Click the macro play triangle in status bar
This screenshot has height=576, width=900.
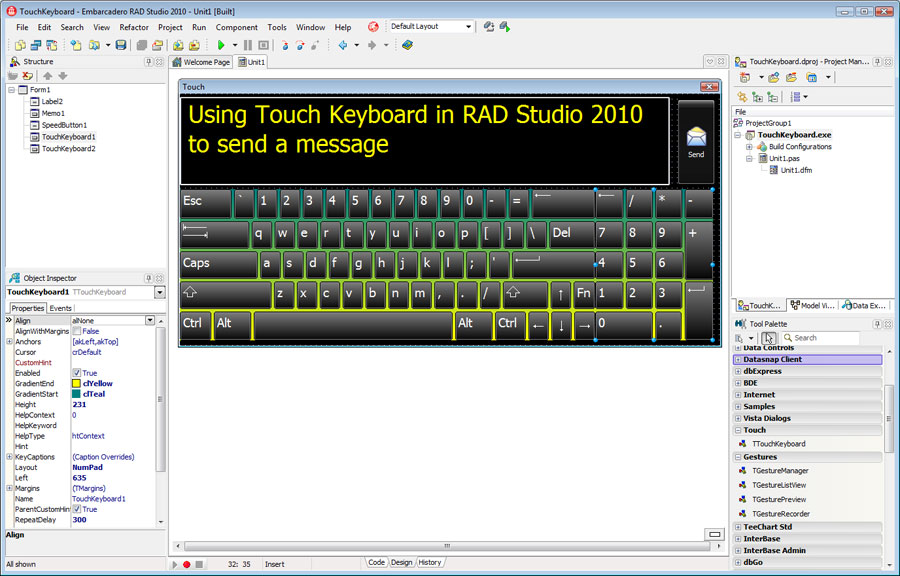(x=175, y=565)
